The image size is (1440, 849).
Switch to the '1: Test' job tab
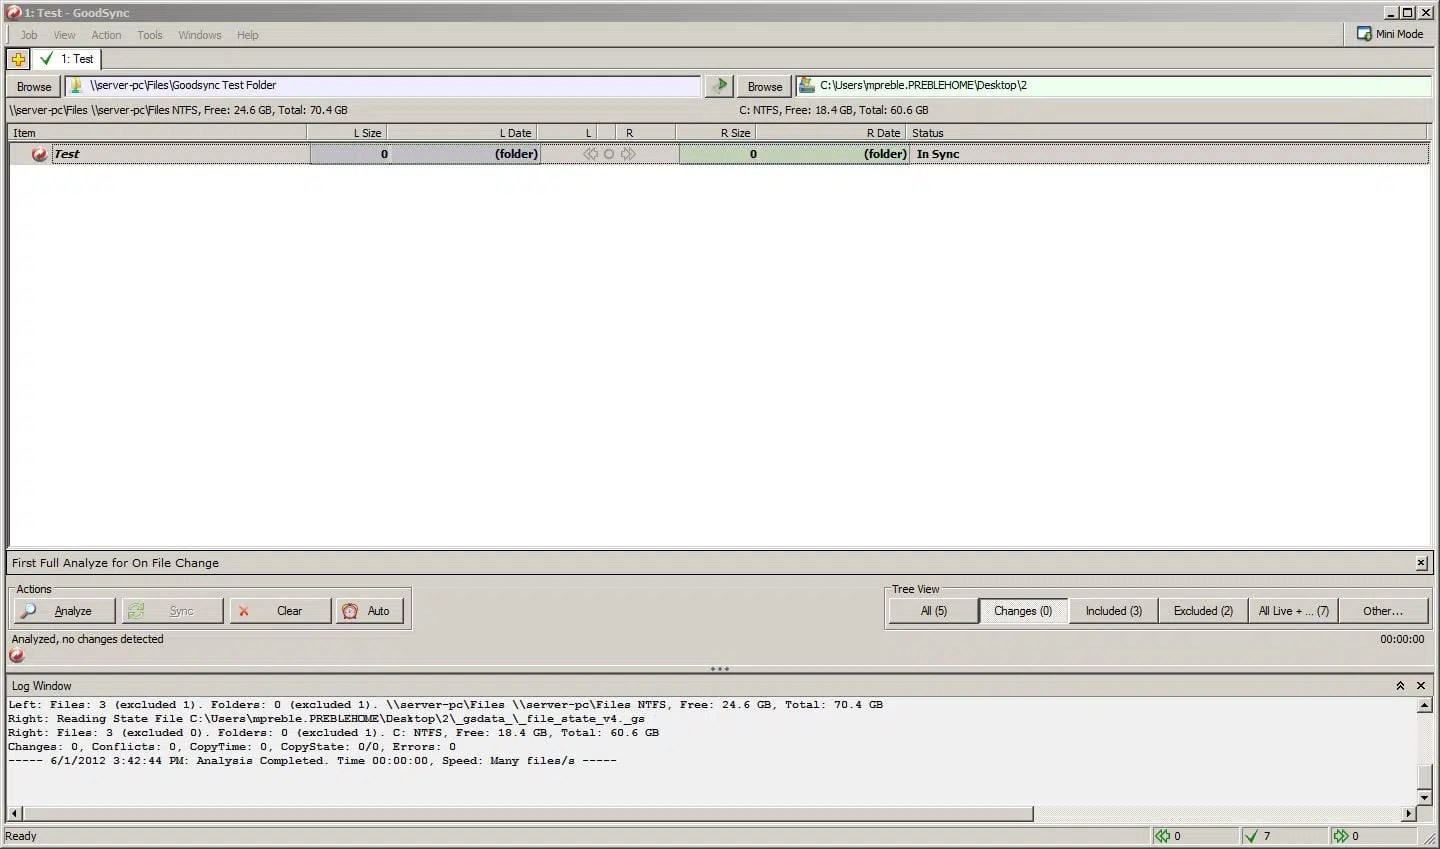point(67,59)
